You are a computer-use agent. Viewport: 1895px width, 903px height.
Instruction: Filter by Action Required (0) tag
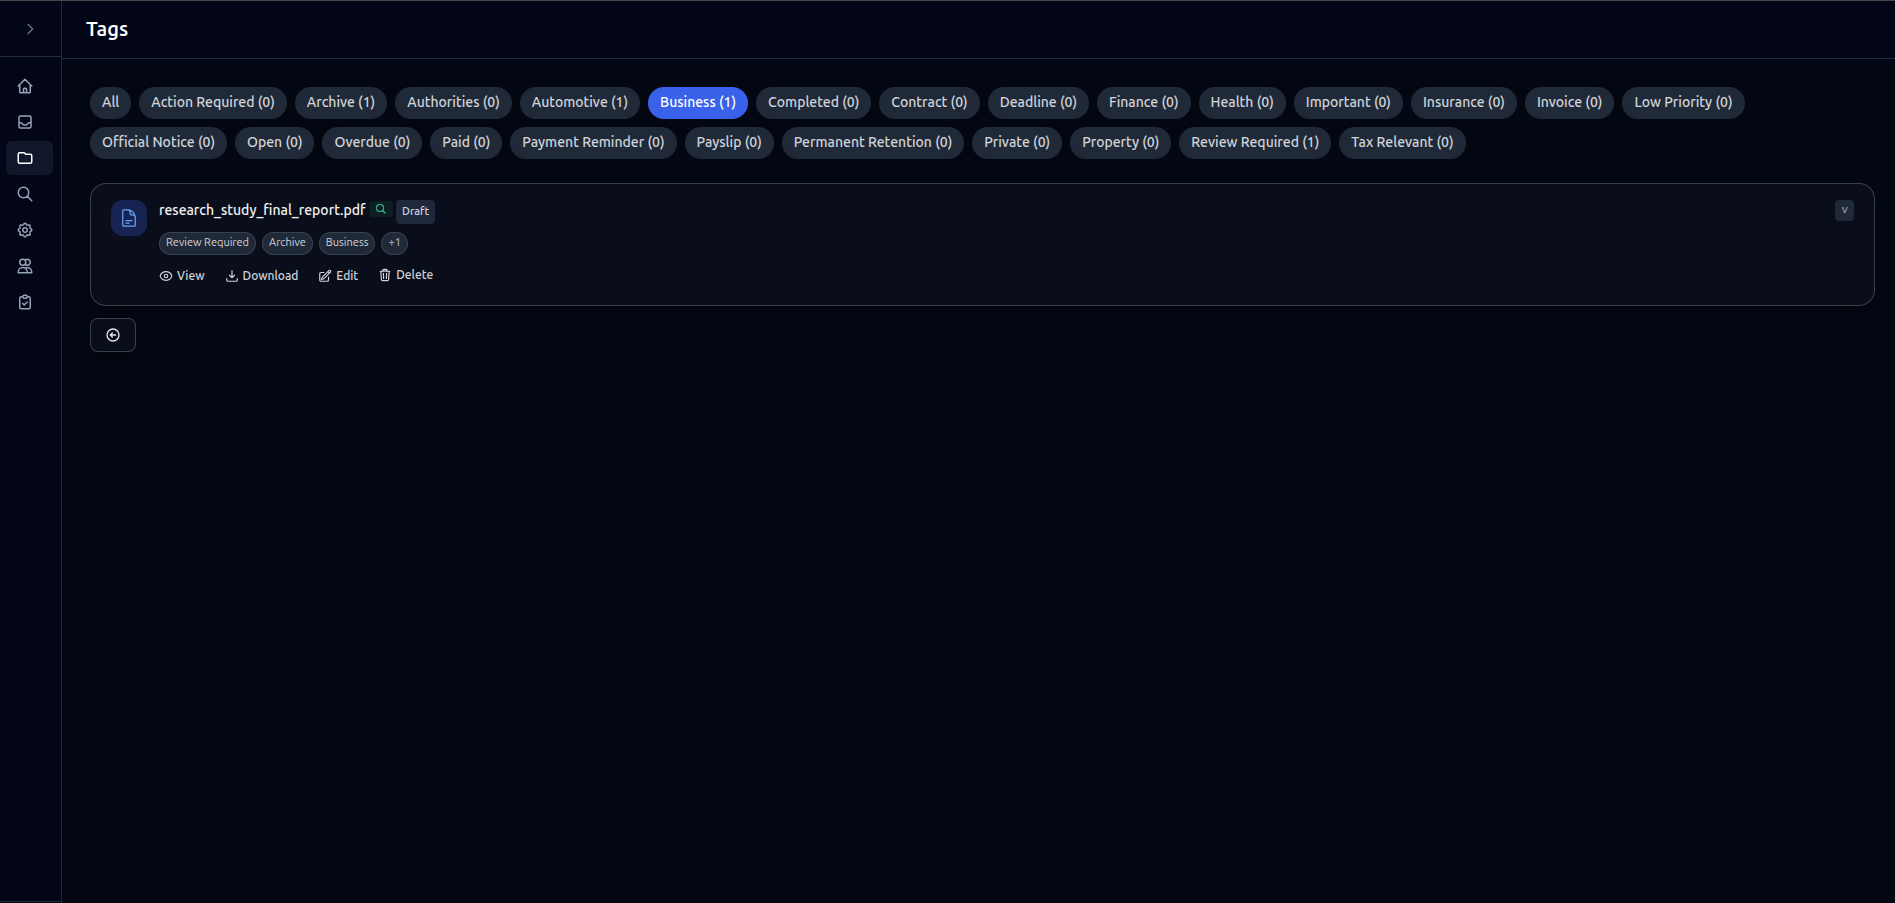coord(213,102)
